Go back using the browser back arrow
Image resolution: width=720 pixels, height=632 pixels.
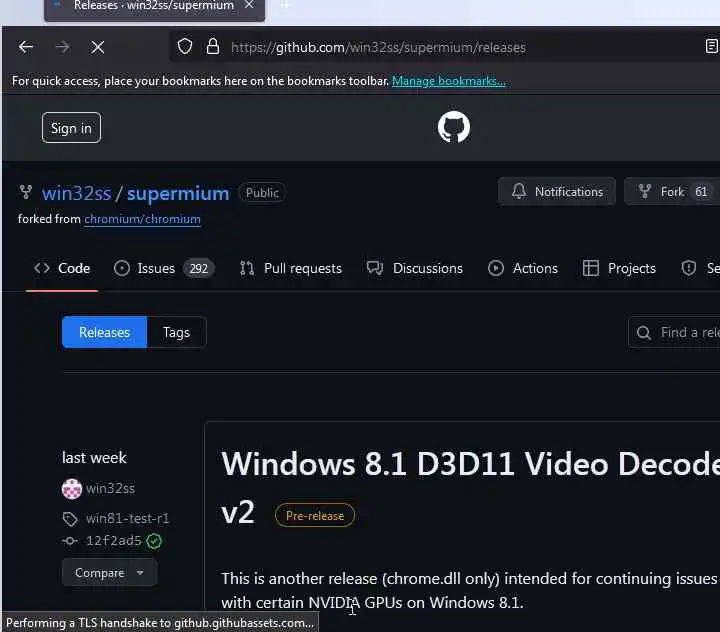pyautogui.click(x=26, y=47)
